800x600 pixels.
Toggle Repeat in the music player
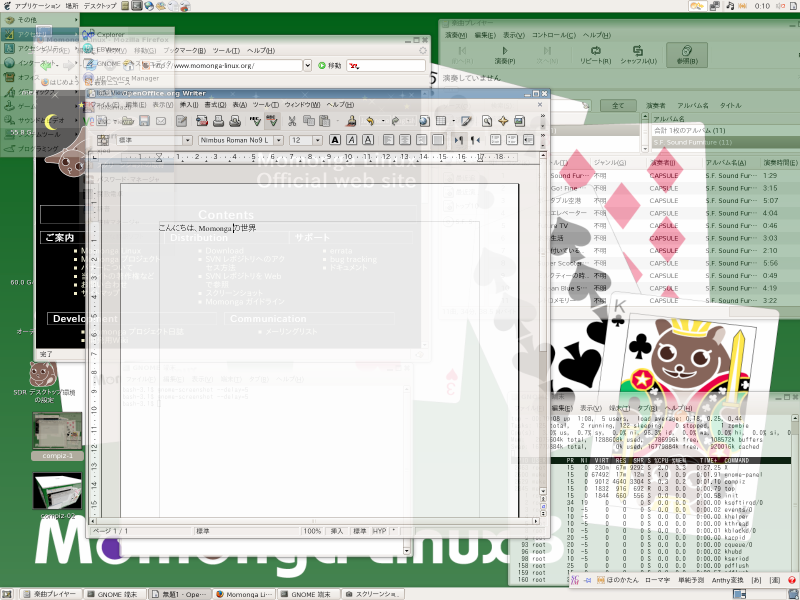coord(595,55)
